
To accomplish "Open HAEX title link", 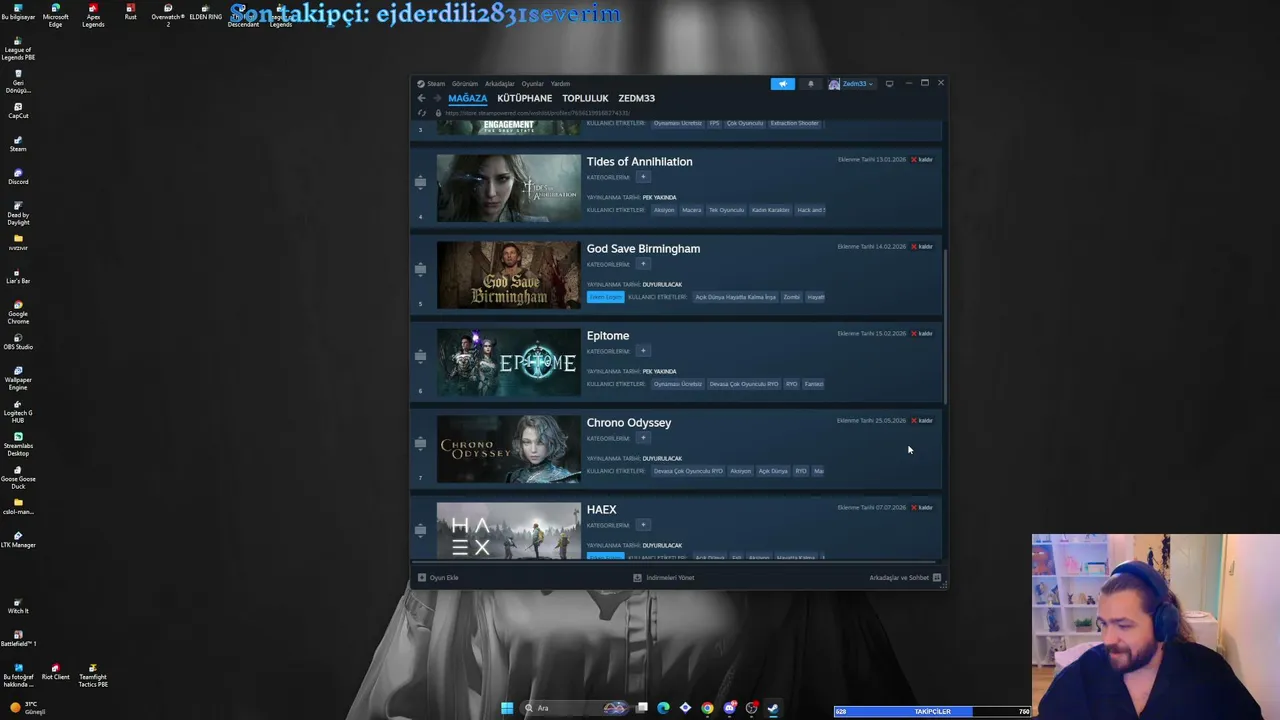I will pos(601,510).
